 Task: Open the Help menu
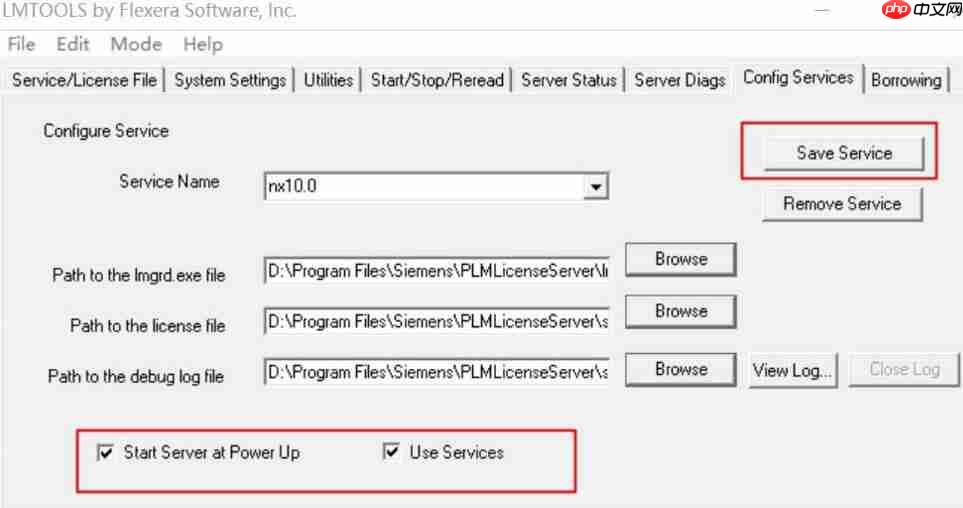(x=203, y=44)
